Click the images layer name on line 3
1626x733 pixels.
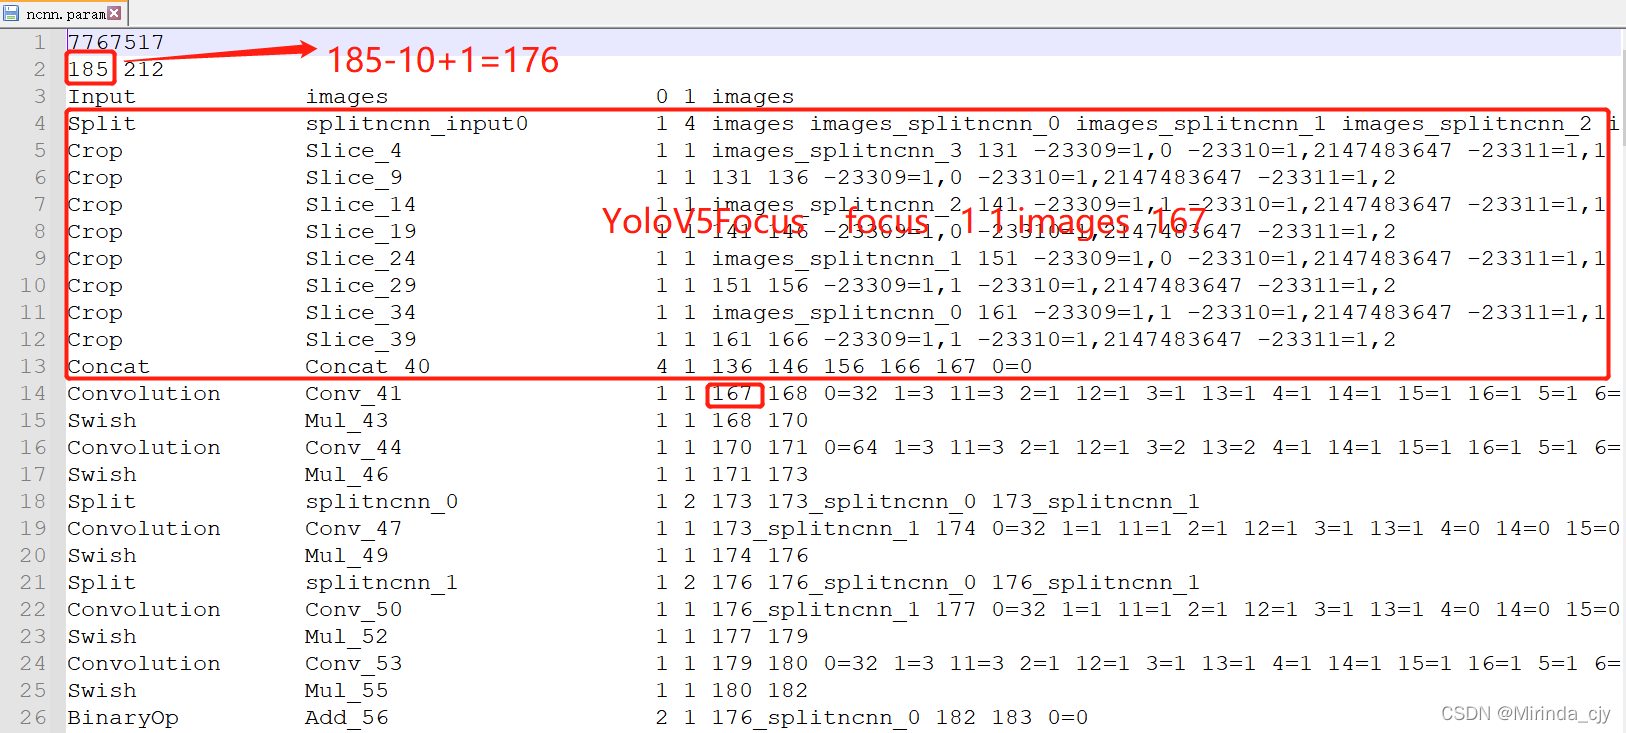(x=347, y=96)
